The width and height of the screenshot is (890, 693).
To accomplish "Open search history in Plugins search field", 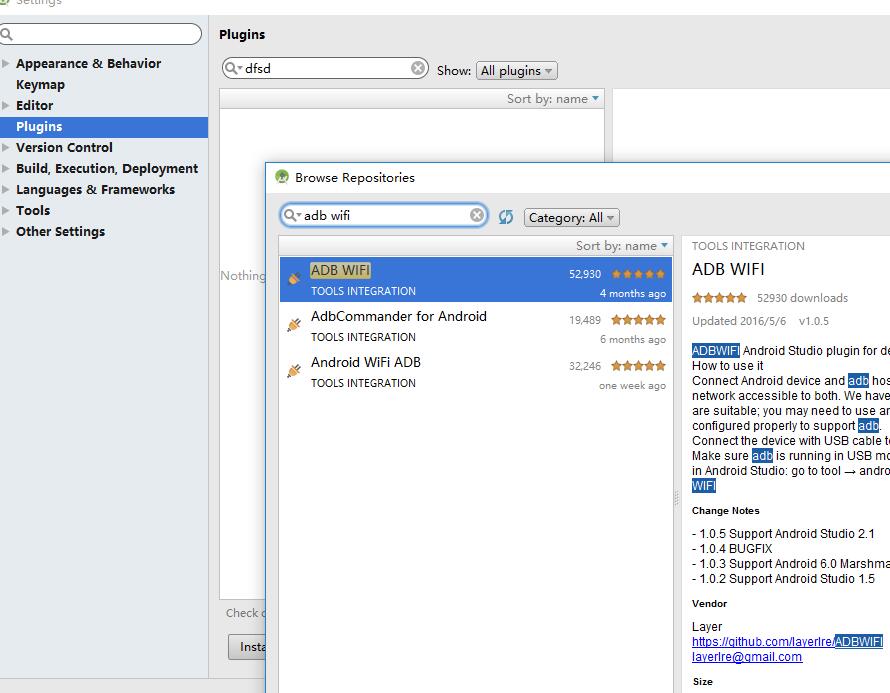I will tap(233, 68).
